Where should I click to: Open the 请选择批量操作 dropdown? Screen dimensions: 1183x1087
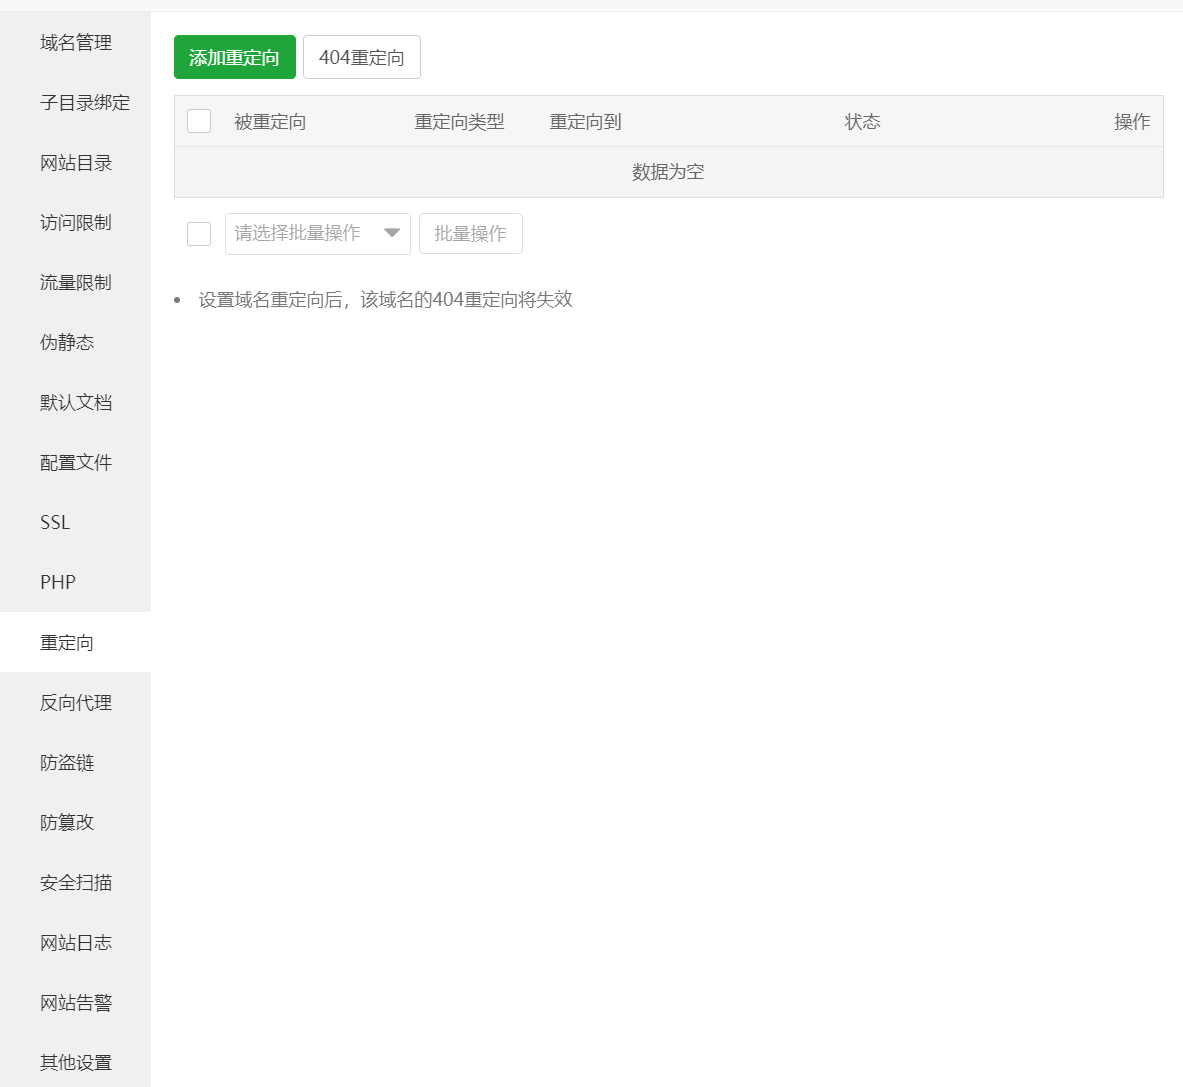318,234
